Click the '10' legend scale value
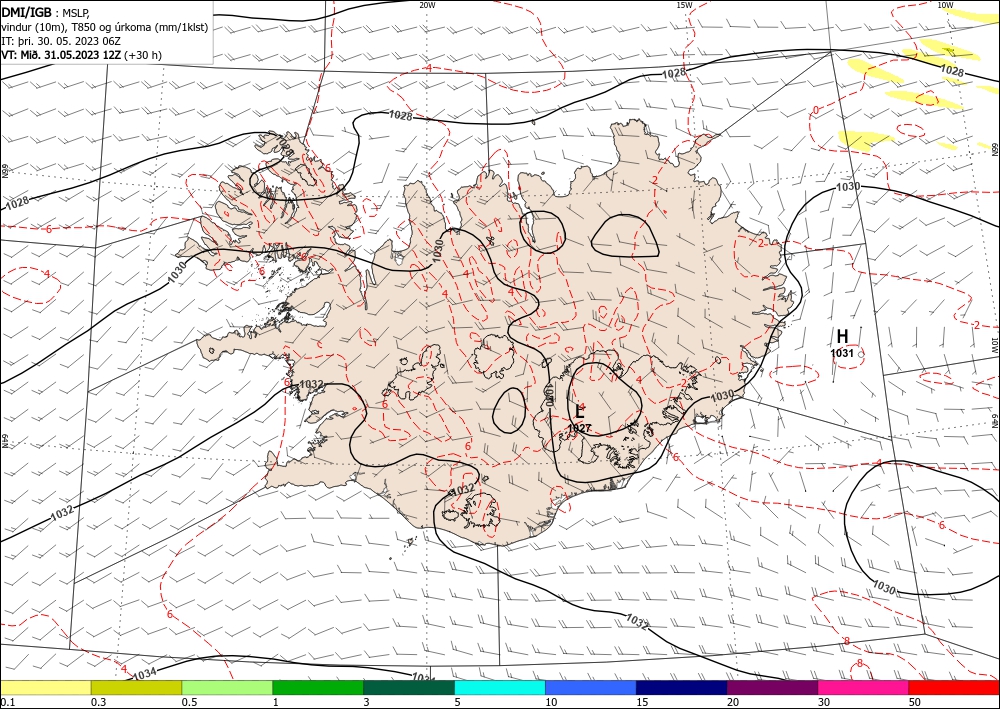The height and width of the screenshot is (709, 1000). (x=551, y=702)
